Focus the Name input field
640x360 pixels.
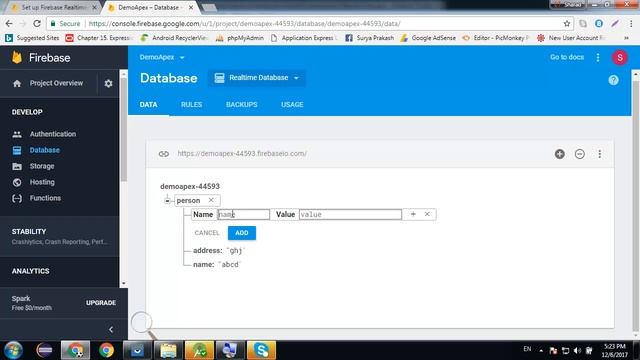point(243,214)
